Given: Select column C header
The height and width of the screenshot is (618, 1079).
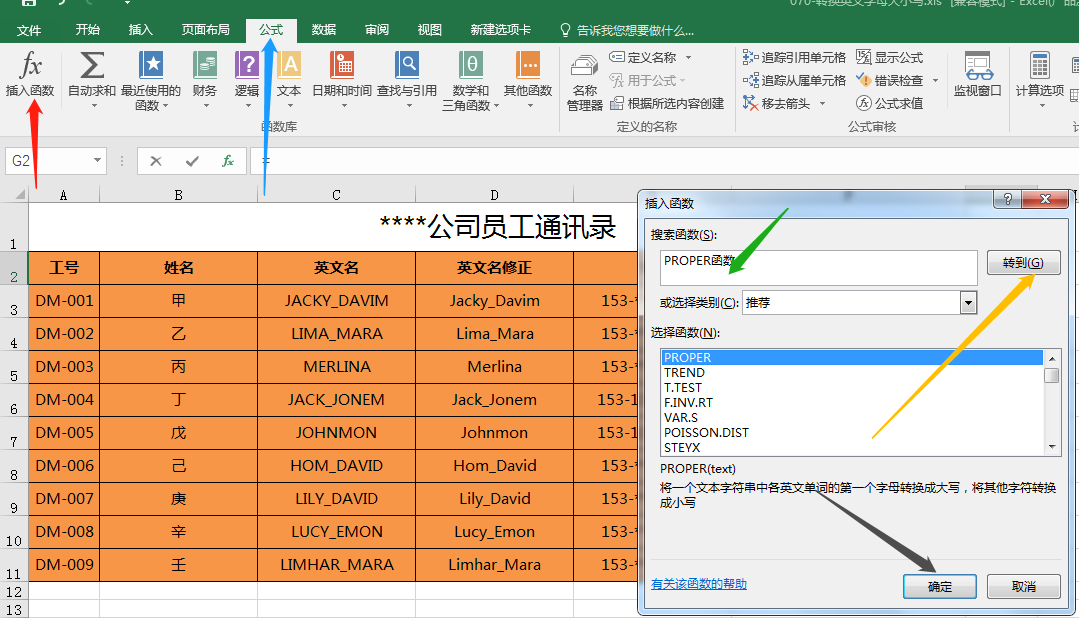Looking at the screenshot, I should 336,195.
